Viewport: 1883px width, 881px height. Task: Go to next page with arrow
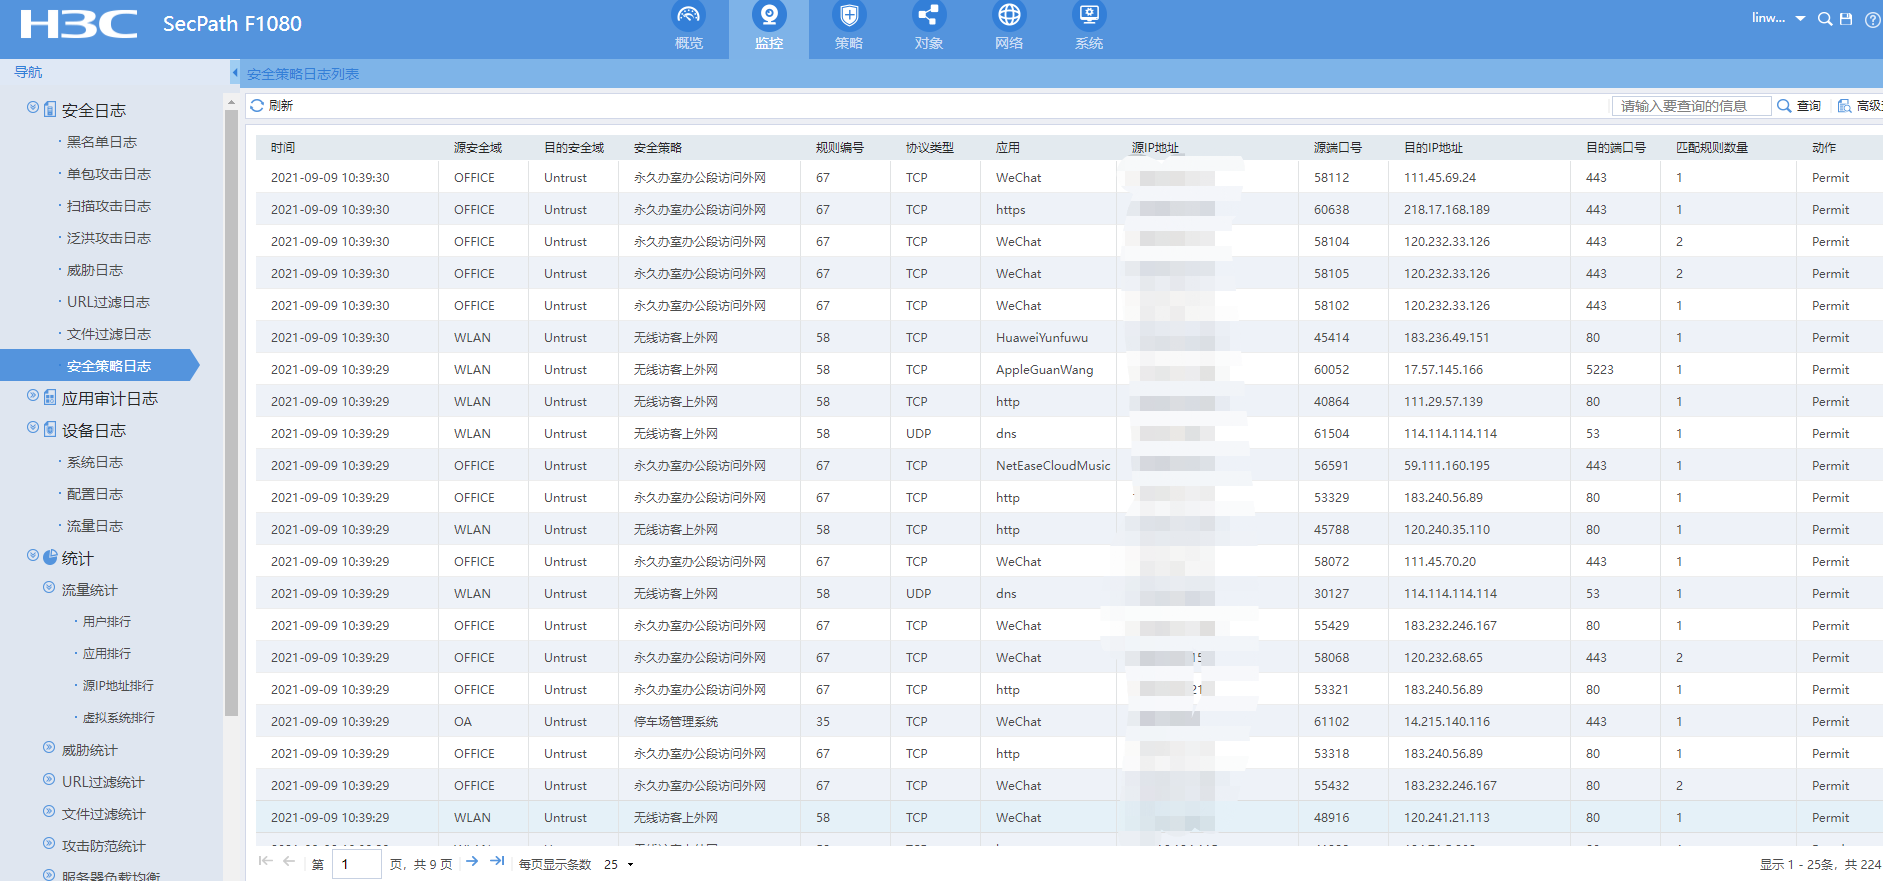[x=472, y=862]
